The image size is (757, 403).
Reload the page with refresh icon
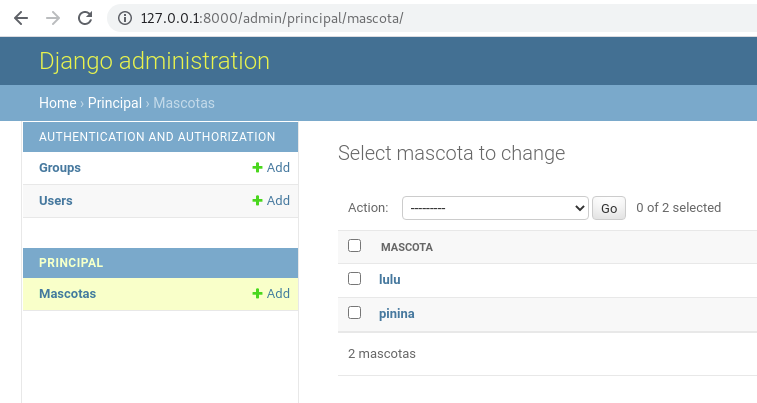tap(85, 18)
